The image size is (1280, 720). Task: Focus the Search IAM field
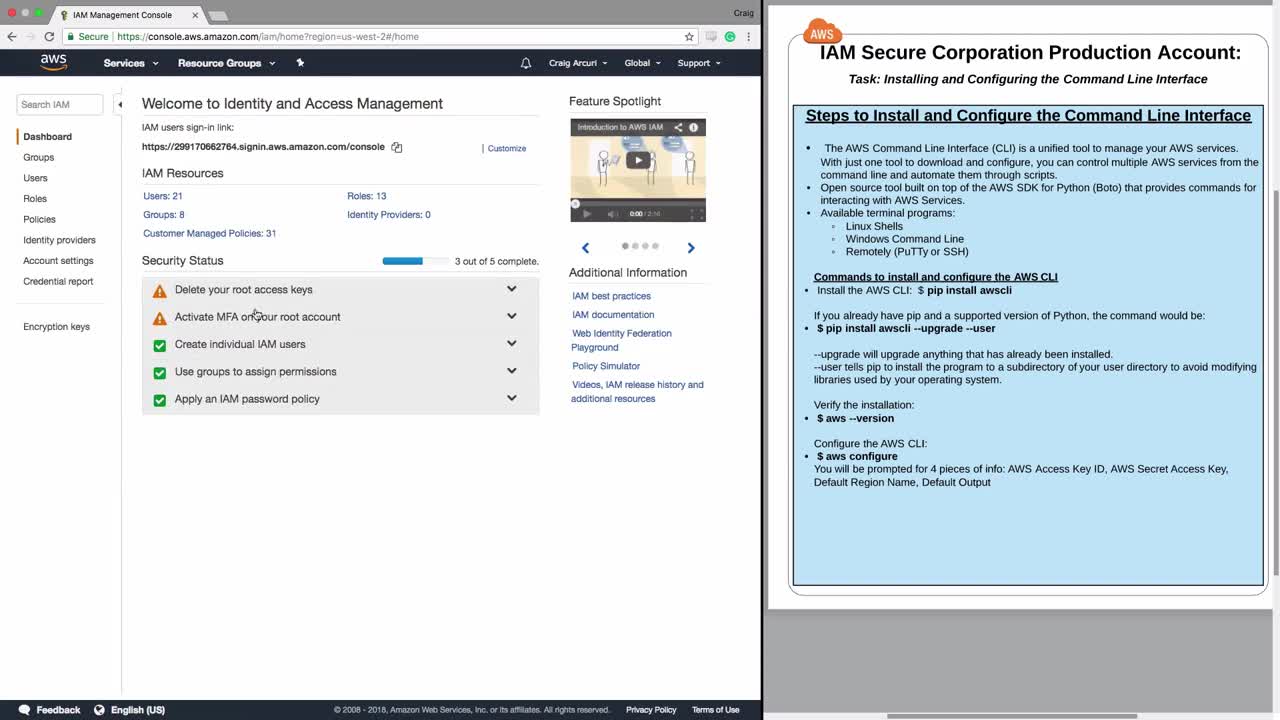point(60,104)
